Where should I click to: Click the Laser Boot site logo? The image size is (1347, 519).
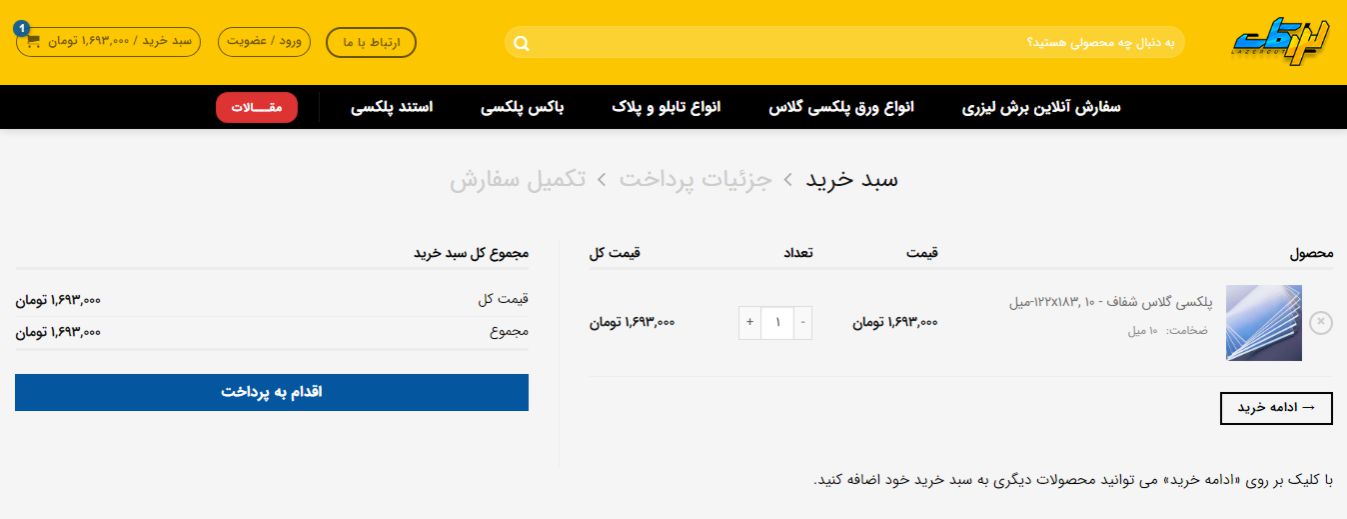point(1282,42)
